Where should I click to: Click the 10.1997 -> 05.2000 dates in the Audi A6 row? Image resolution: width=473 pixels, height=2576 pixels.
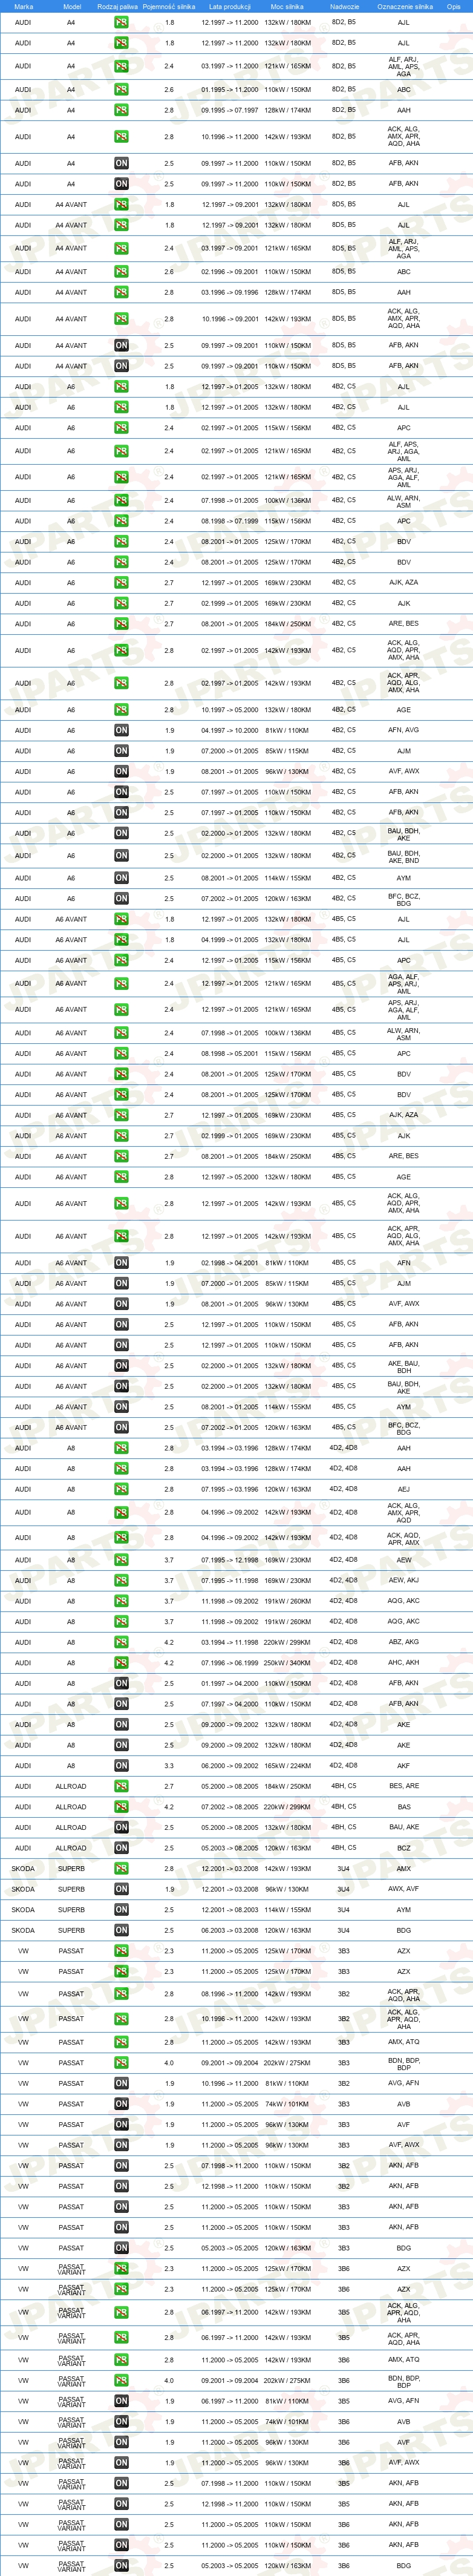coord(230,710)
